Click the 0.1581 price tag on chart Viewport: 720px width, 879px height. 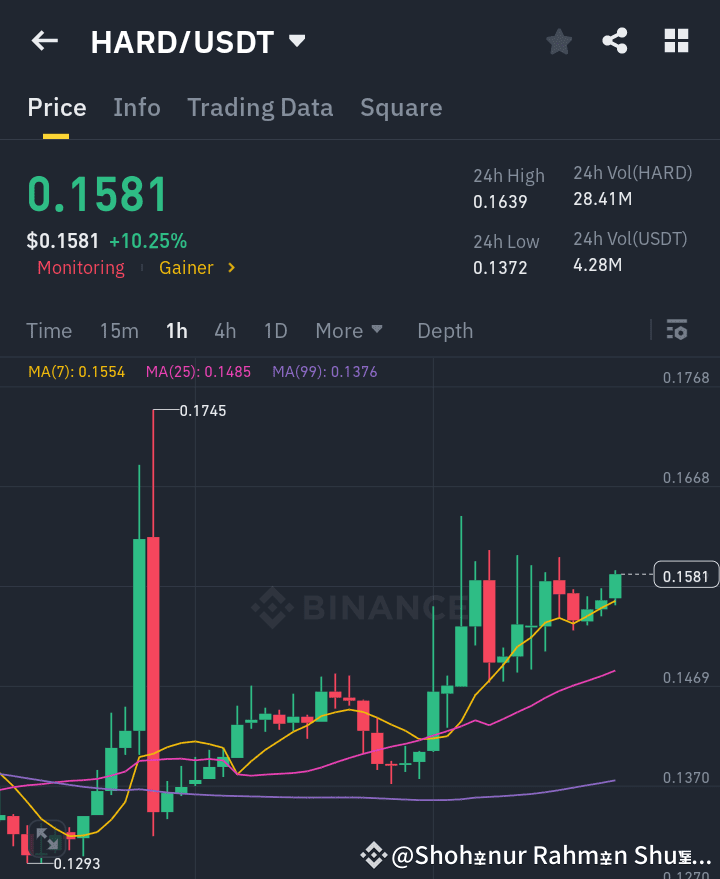point(686,575)
